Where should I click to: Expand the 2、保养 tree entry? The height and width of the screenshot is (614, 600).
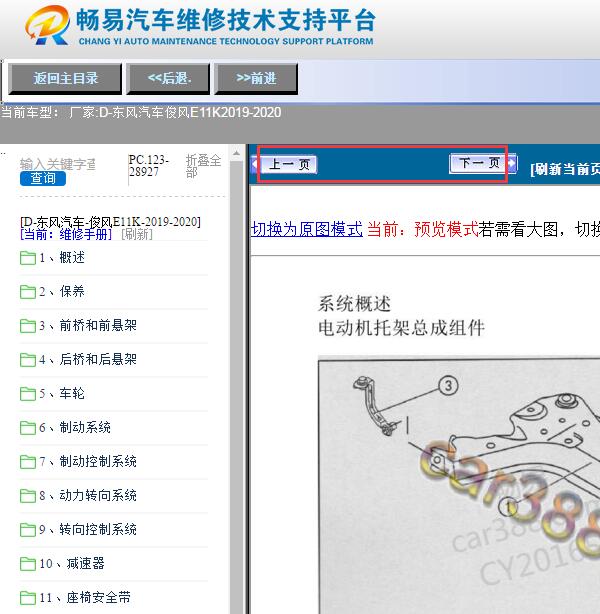pos(62,291)
